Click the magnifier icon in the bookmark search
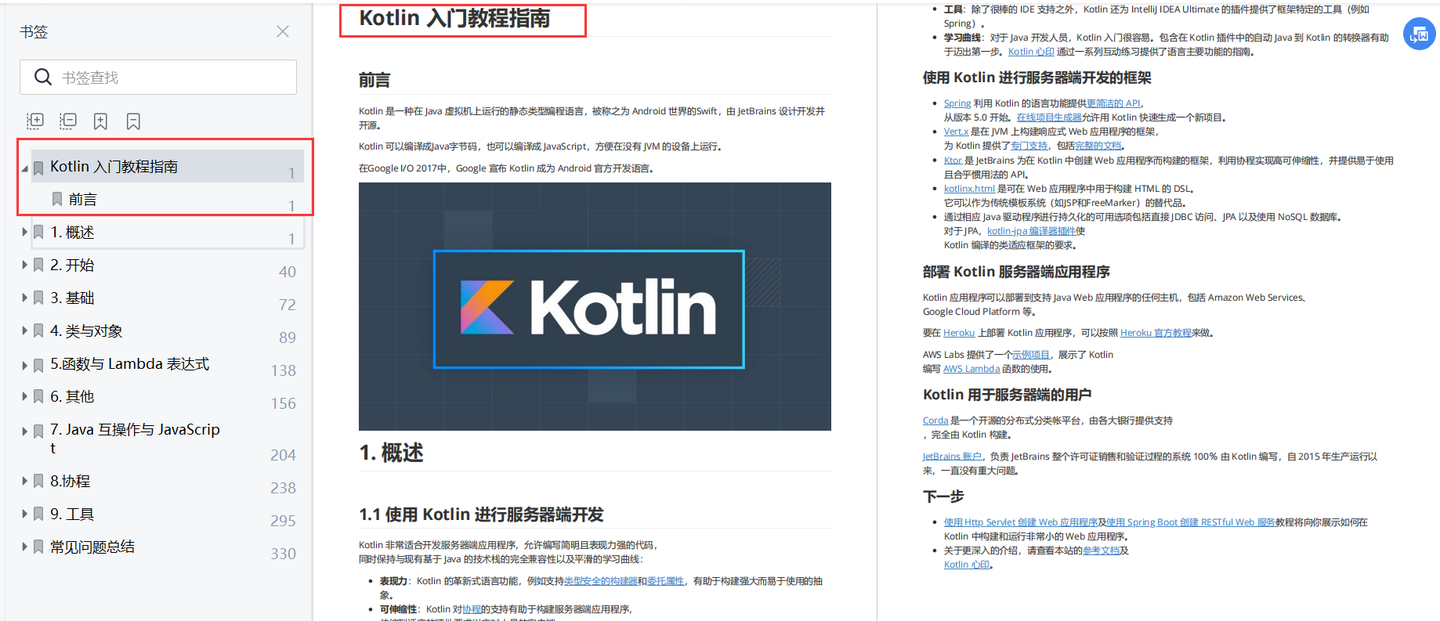Image resolution: width=1440 pixels, height=621 pixels. [x=43, y=77]
